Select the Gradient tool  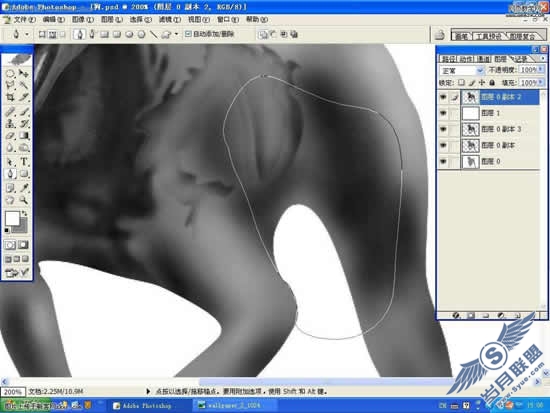pyautogui.click(x=24, y=136)
